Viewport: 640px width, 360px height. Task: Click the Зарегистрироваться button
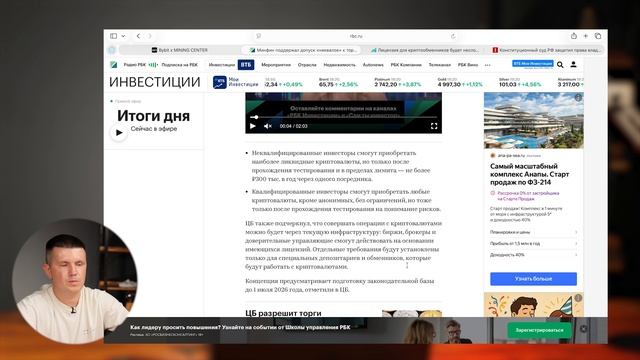click(539, 330)
